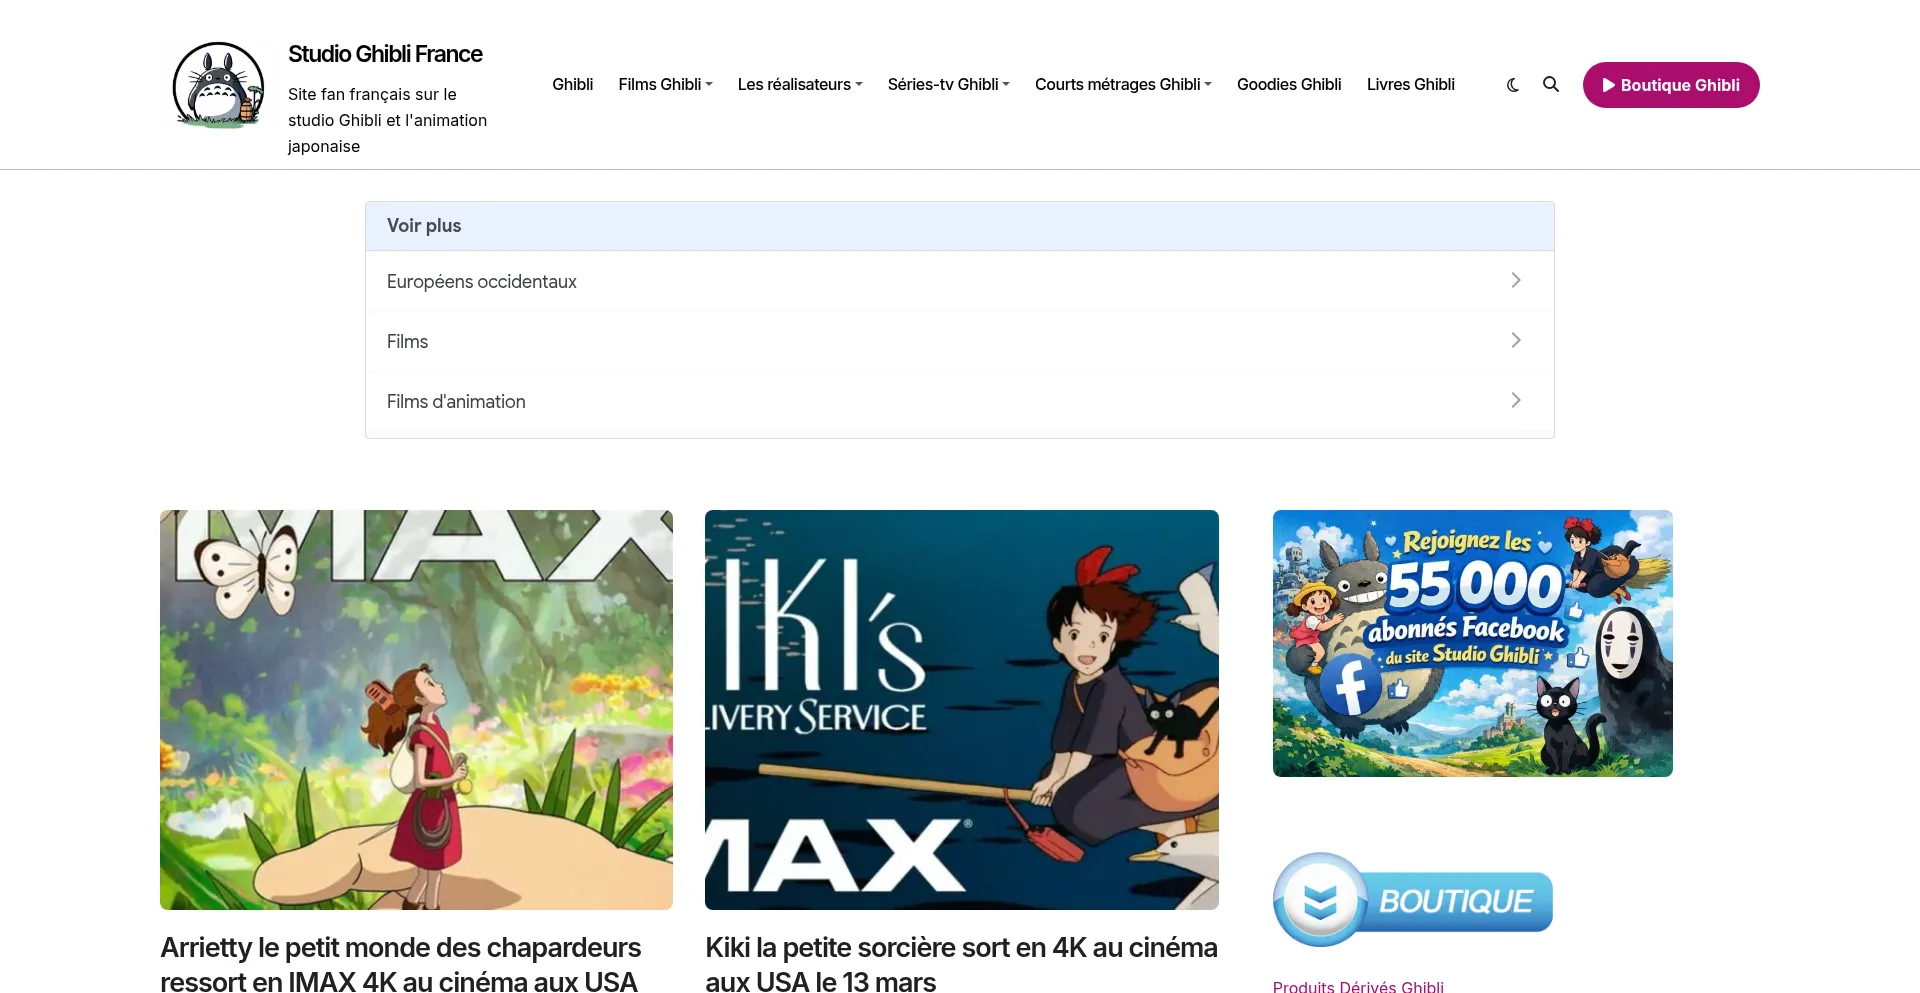Viewport: 1920px width, 993px height.
Task: Expand the Films Ghibli dropdown
Action: 665,84
